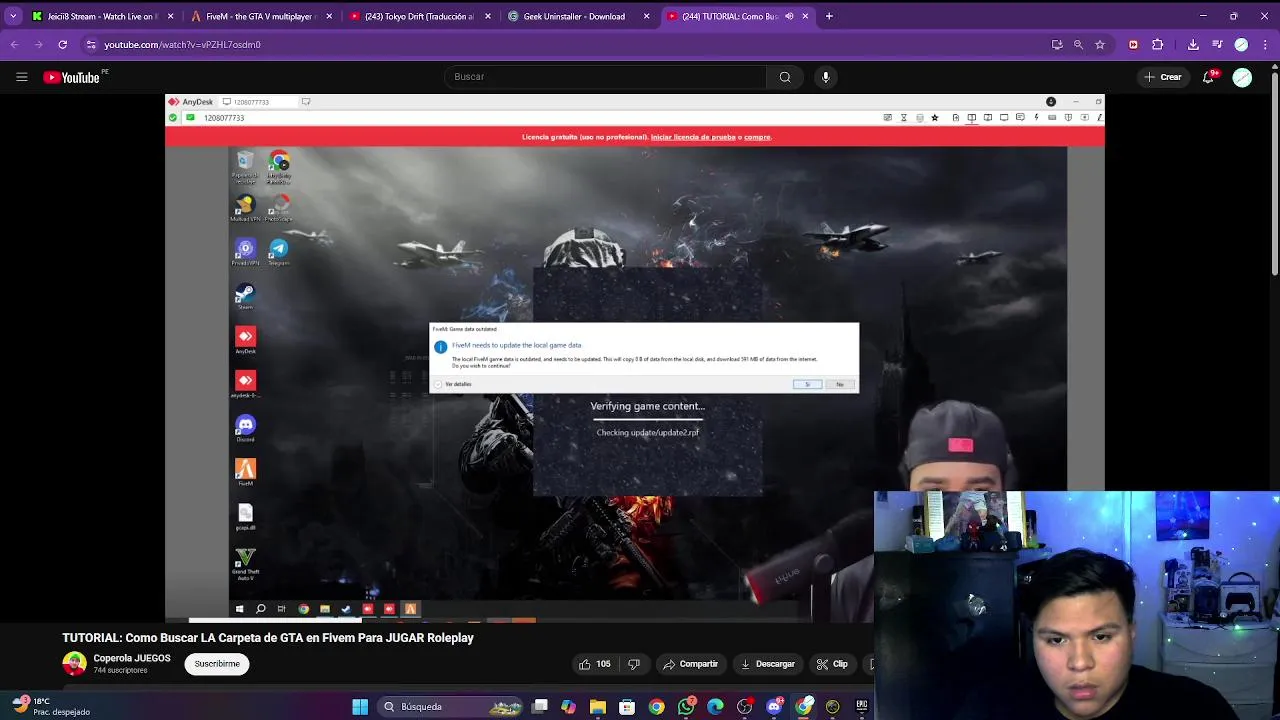
Task: Subscribe with the Suscribirme button
Action: 217,664
